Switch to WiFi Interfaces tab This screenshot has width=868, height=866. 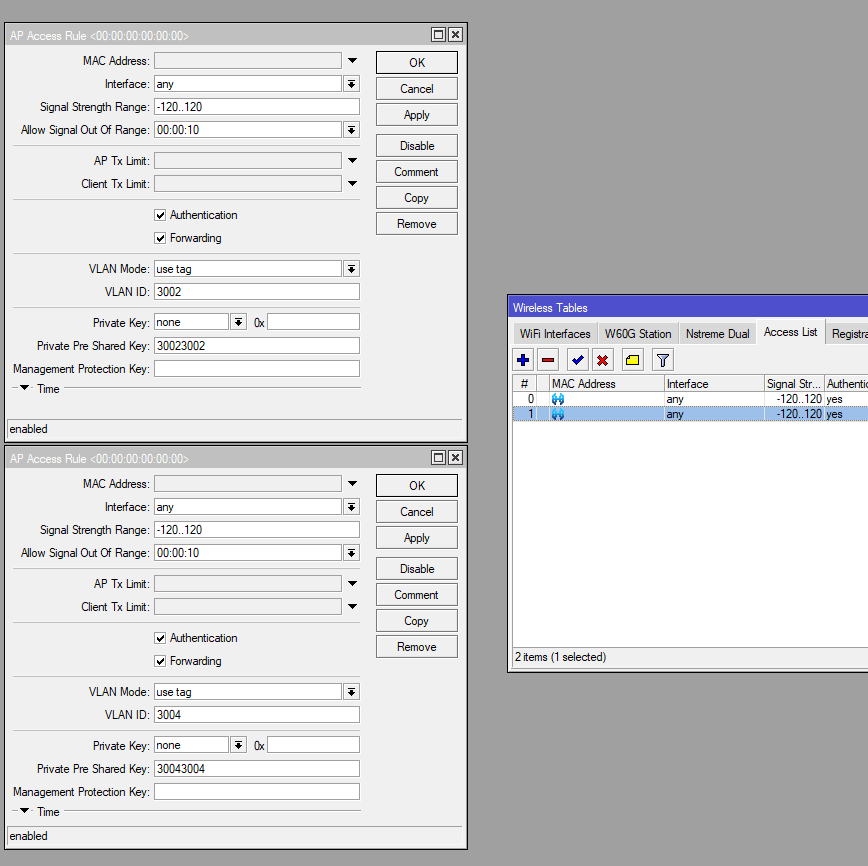pos(555,334)
